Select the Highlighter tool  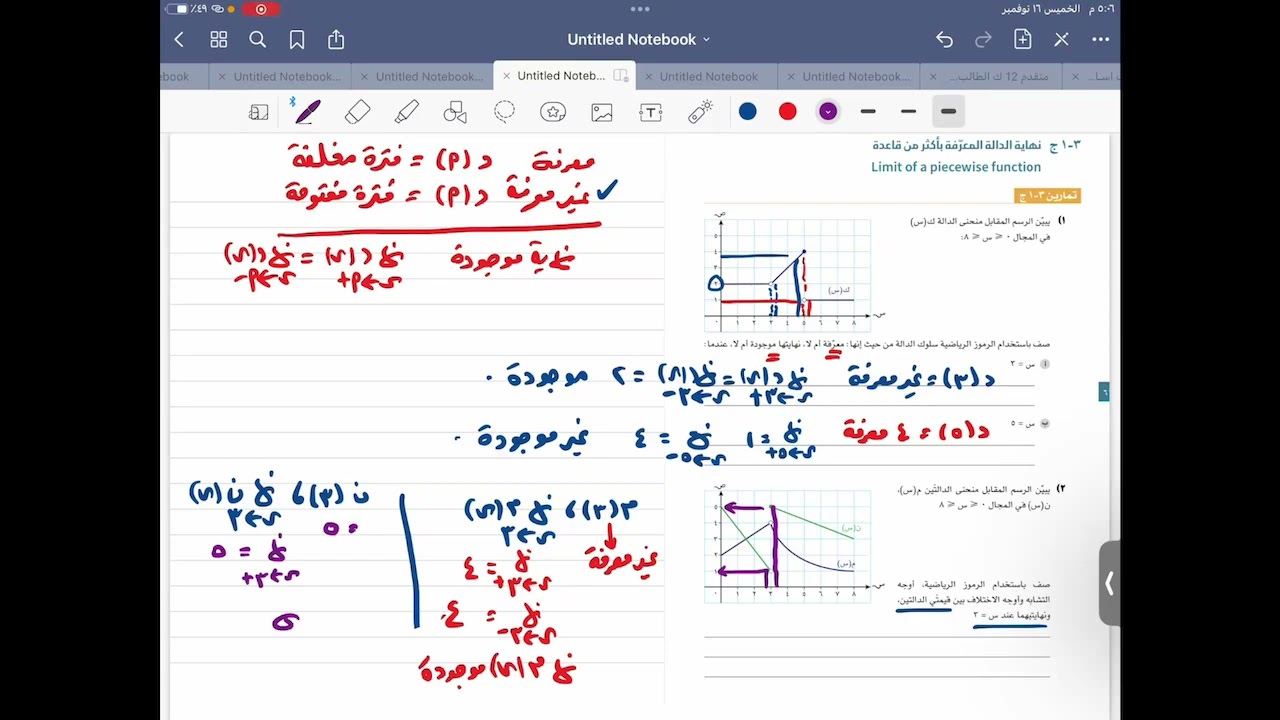point(406,112)
